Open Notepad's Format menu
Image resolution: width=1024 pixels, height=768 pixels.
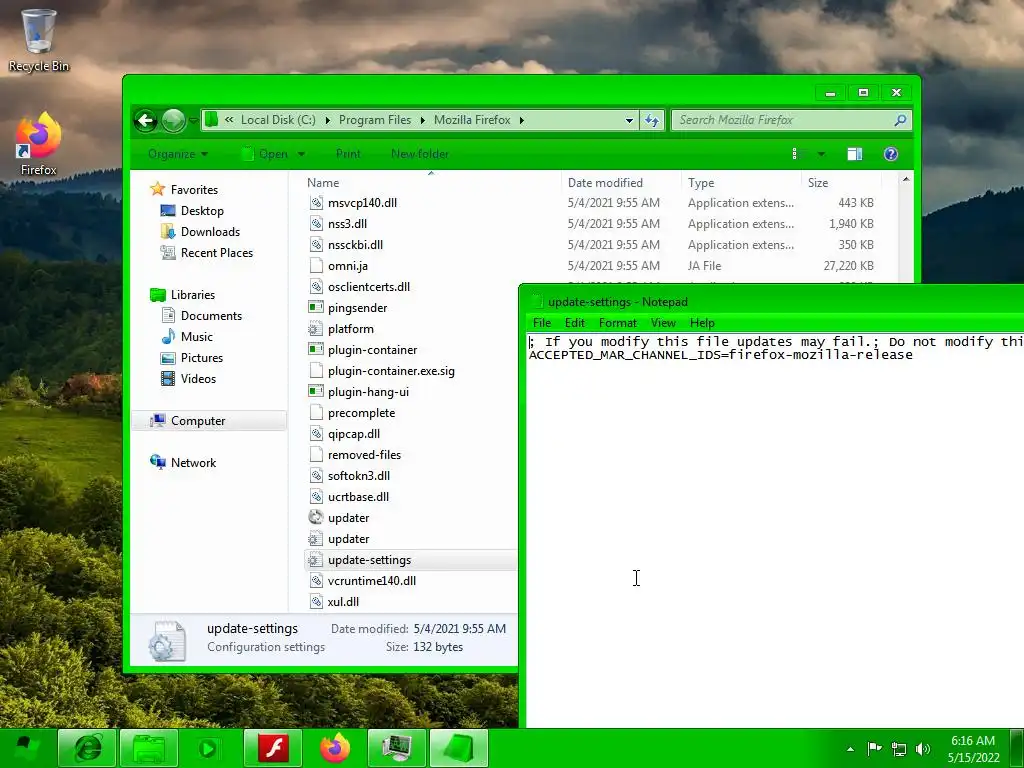[x=618, y=323]
